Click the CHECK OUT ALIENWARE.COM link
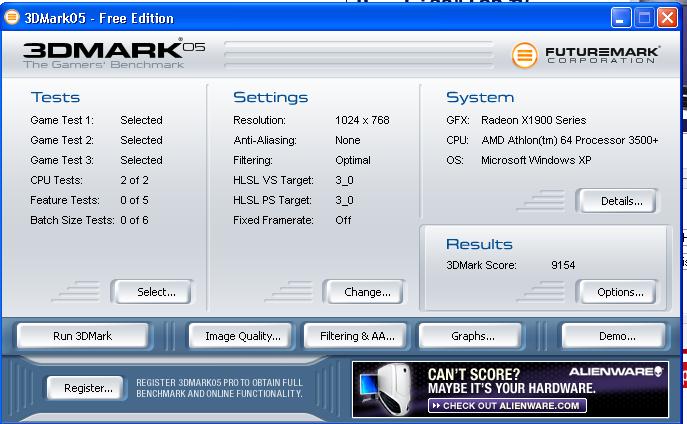The width and height of the screenshot is (687, 424). [507, 406]
